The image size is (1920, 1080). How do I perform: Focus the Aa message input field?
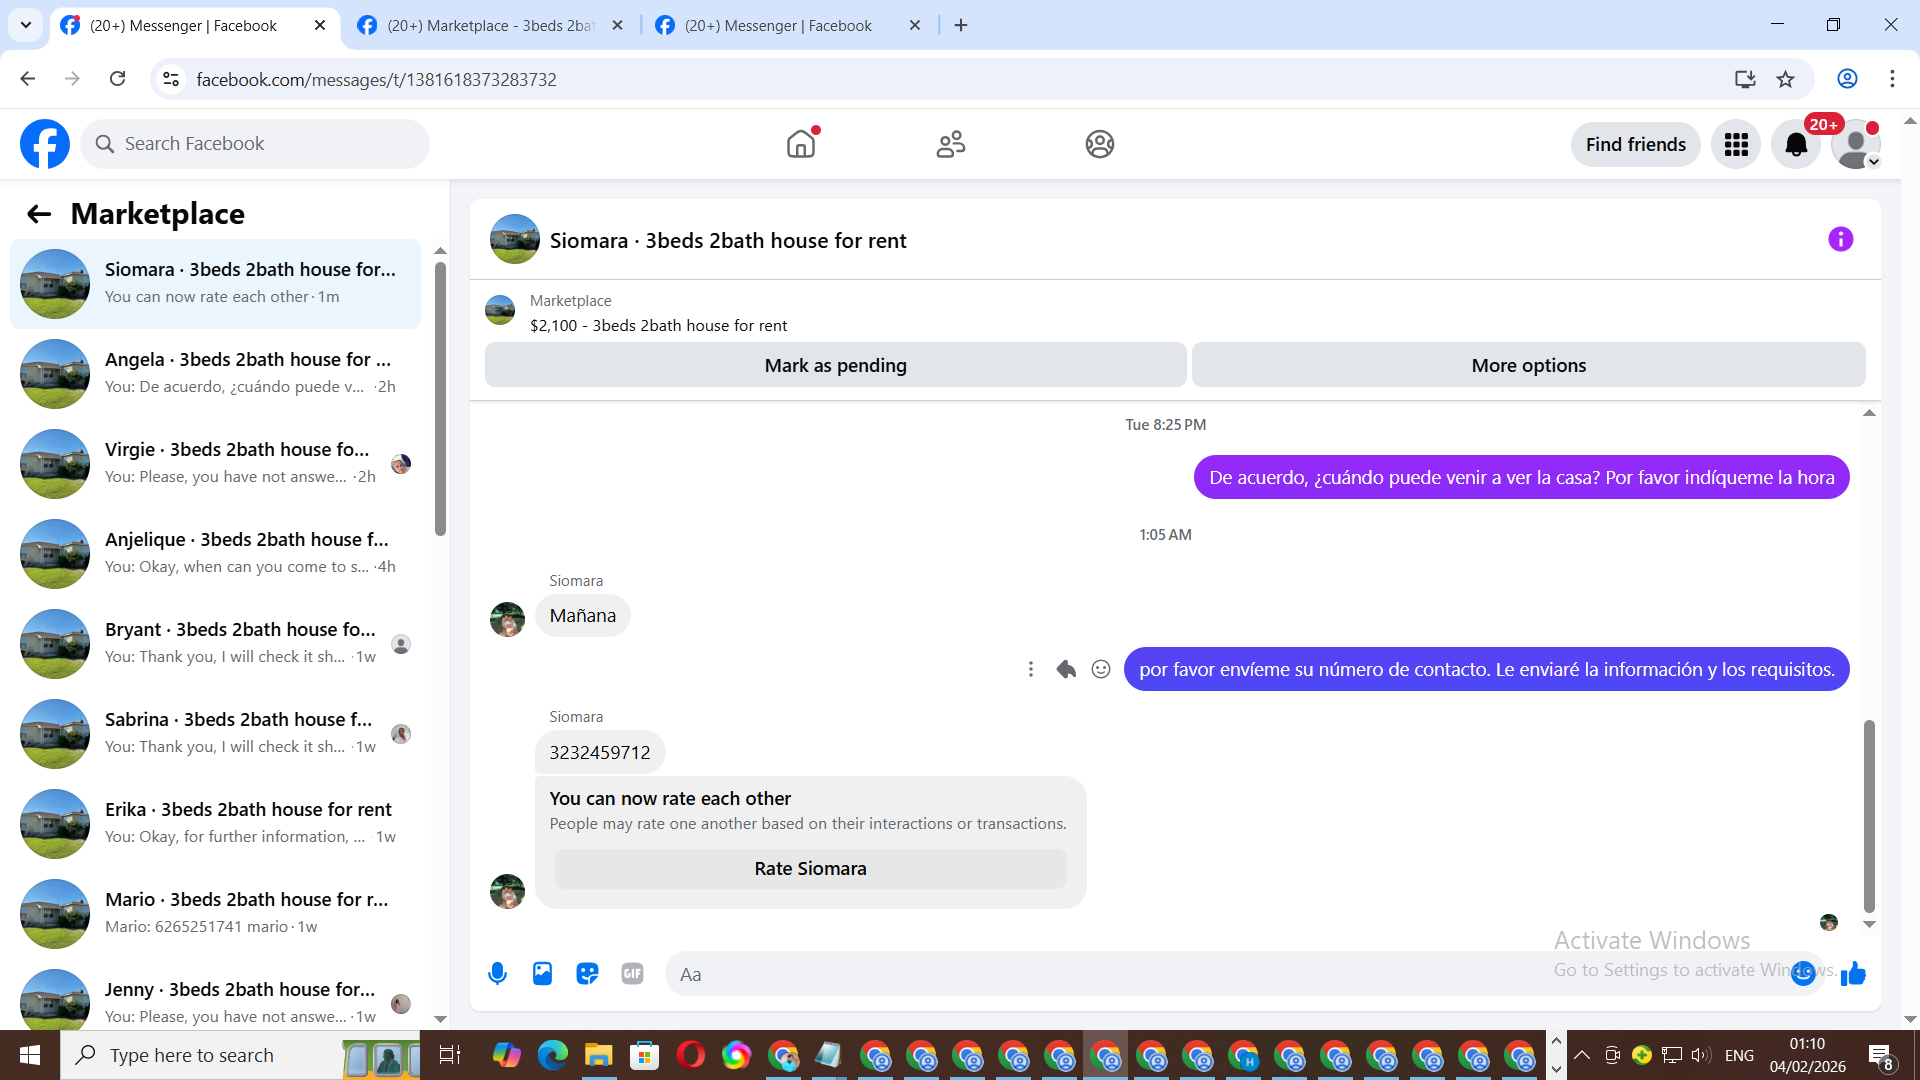(1100, 974)
